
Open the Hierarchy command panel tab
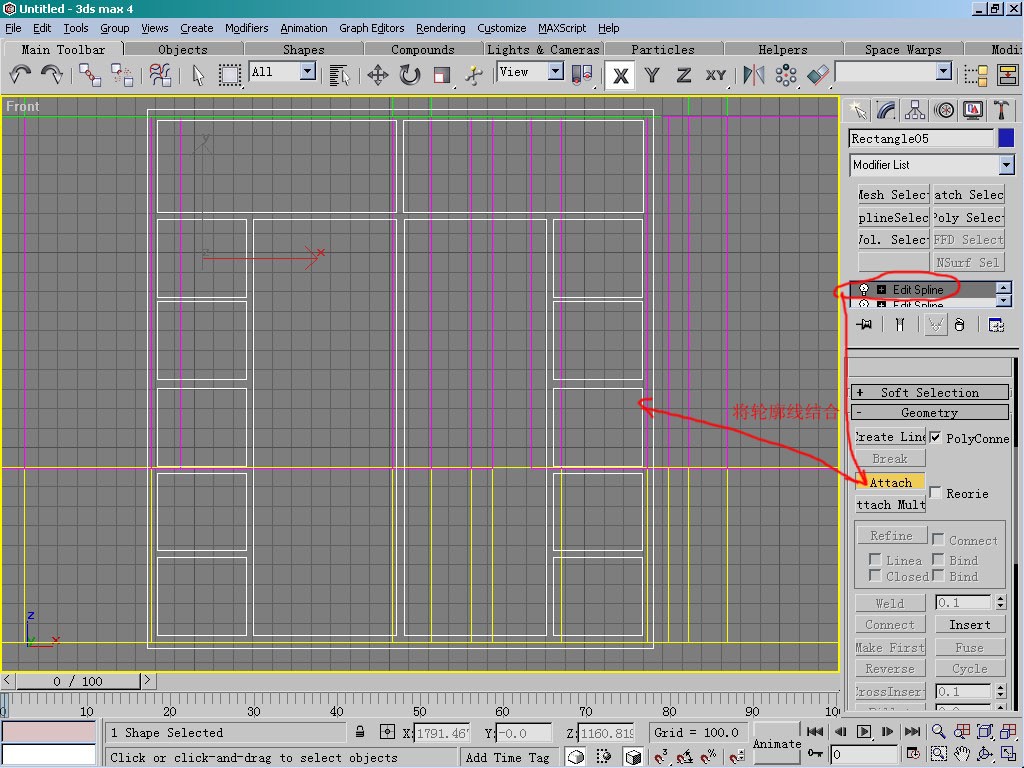tap(914, 110)
